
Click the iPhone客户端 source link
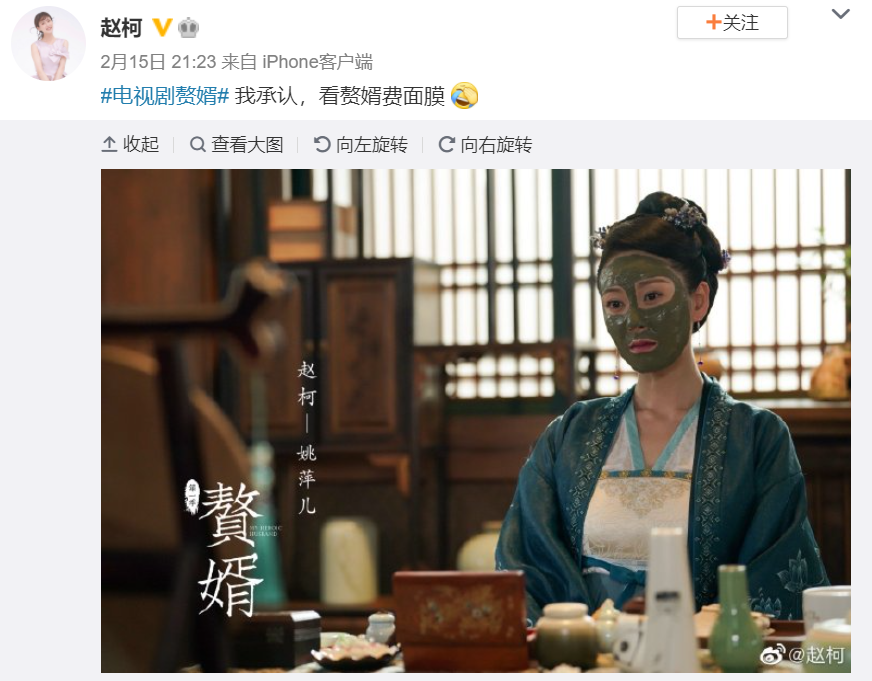point(317,62)
